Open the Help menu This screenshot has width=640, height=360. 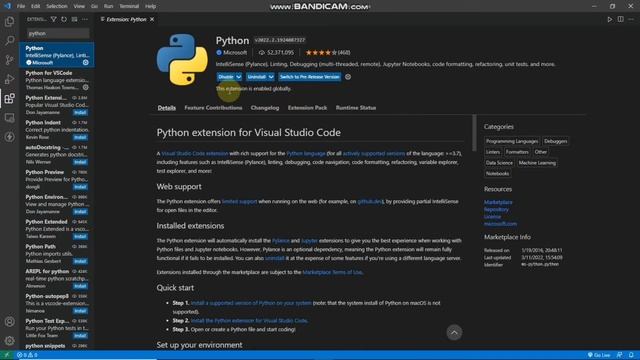pos(151,6)
